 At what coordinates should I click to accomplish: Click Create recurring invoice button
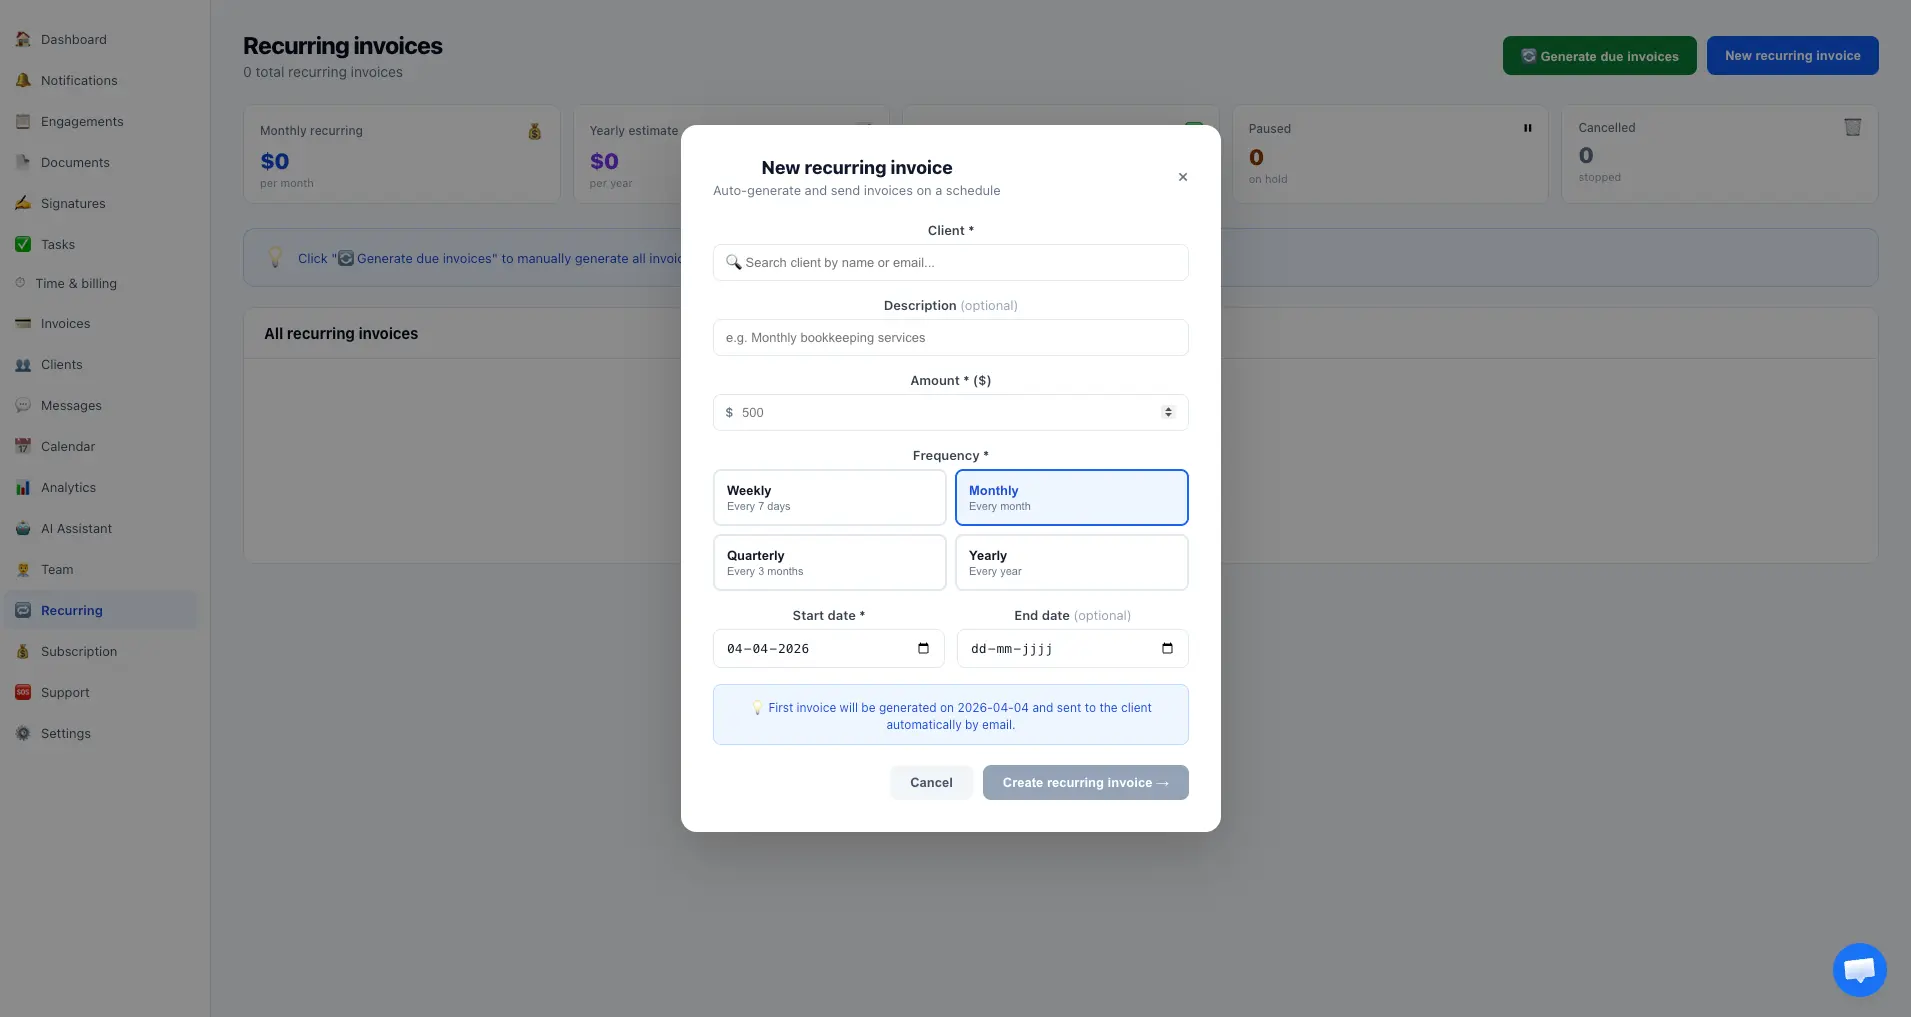(x=1085, y=783)
